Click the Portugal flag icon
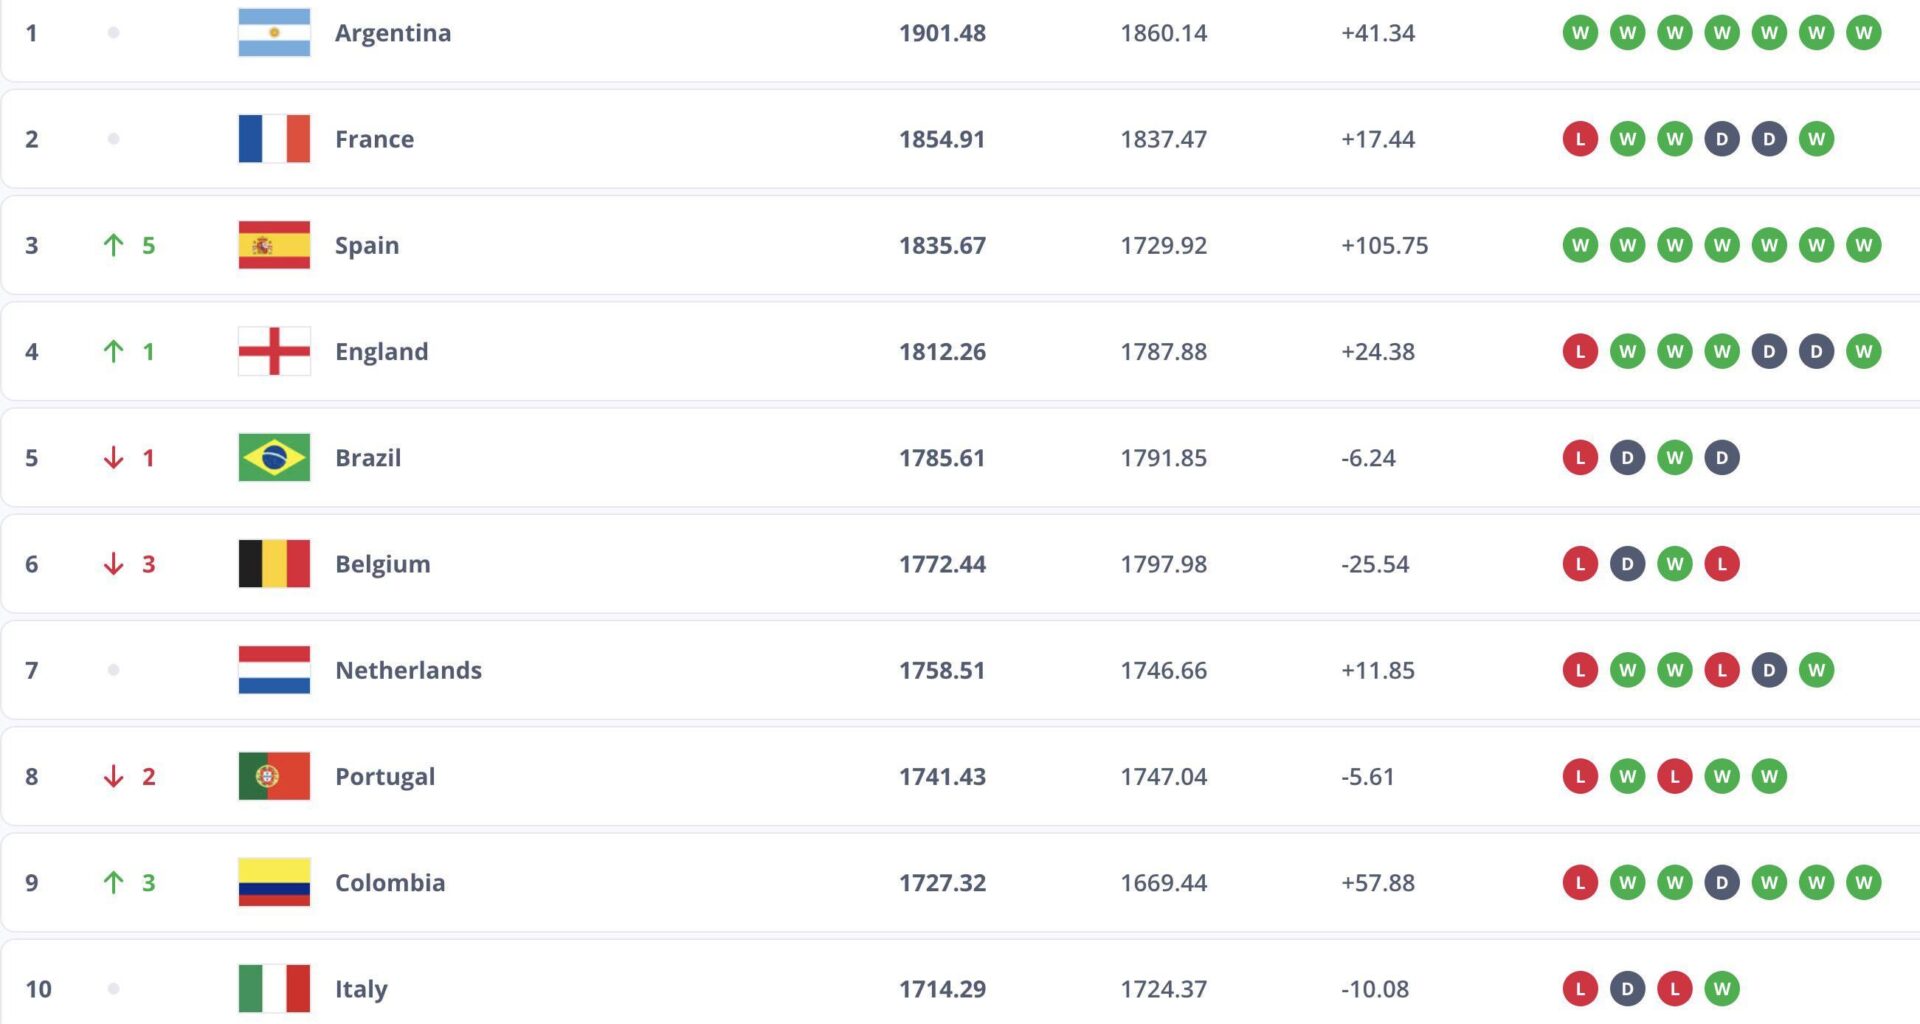The width and height of the screenshot is (1920, 1024). point(274,776)
